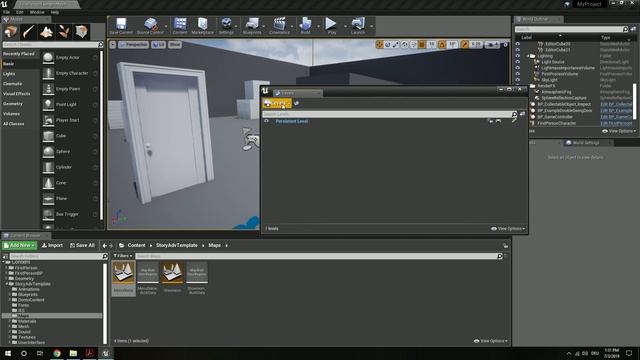Open the viewport options arrow menu
The height and width of the screenshot is (360, 640).
pos(113,44)
